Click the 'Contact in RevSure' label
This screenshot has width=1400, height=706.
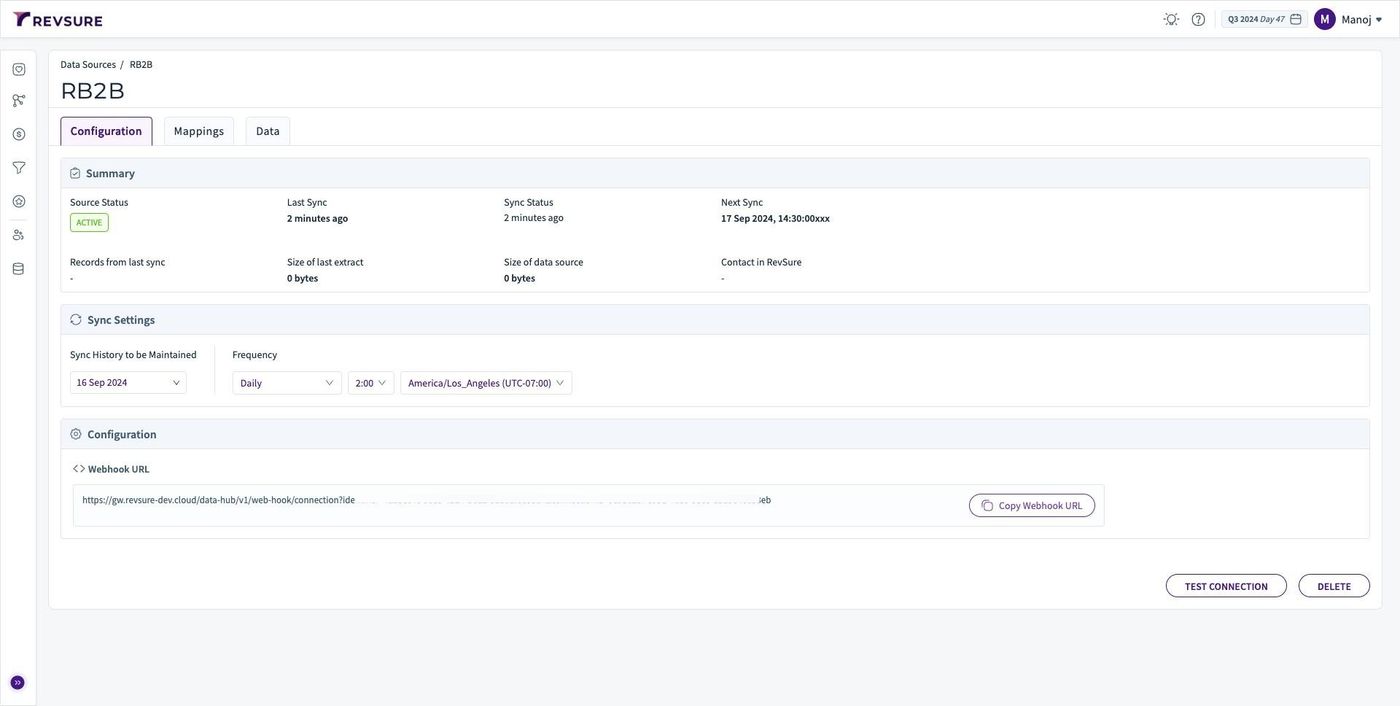[761, 262]
